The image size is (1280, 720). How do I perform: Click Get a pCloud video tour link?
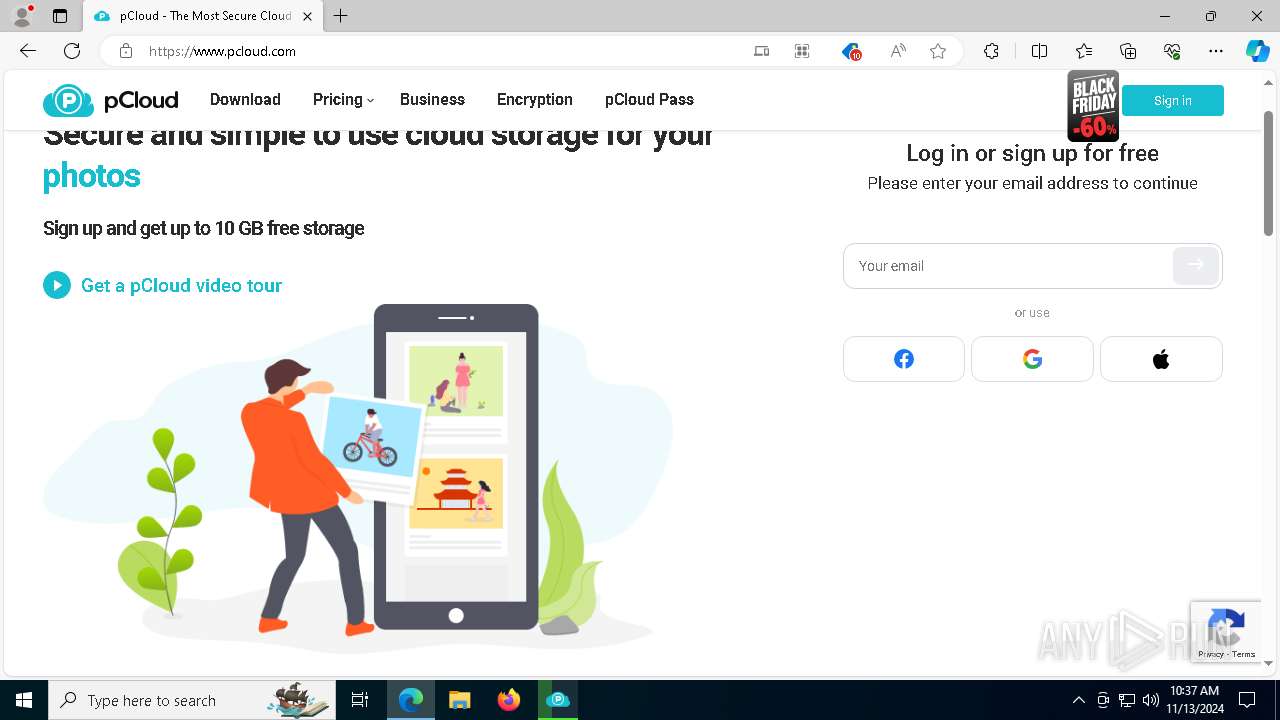tap(181, 285)
